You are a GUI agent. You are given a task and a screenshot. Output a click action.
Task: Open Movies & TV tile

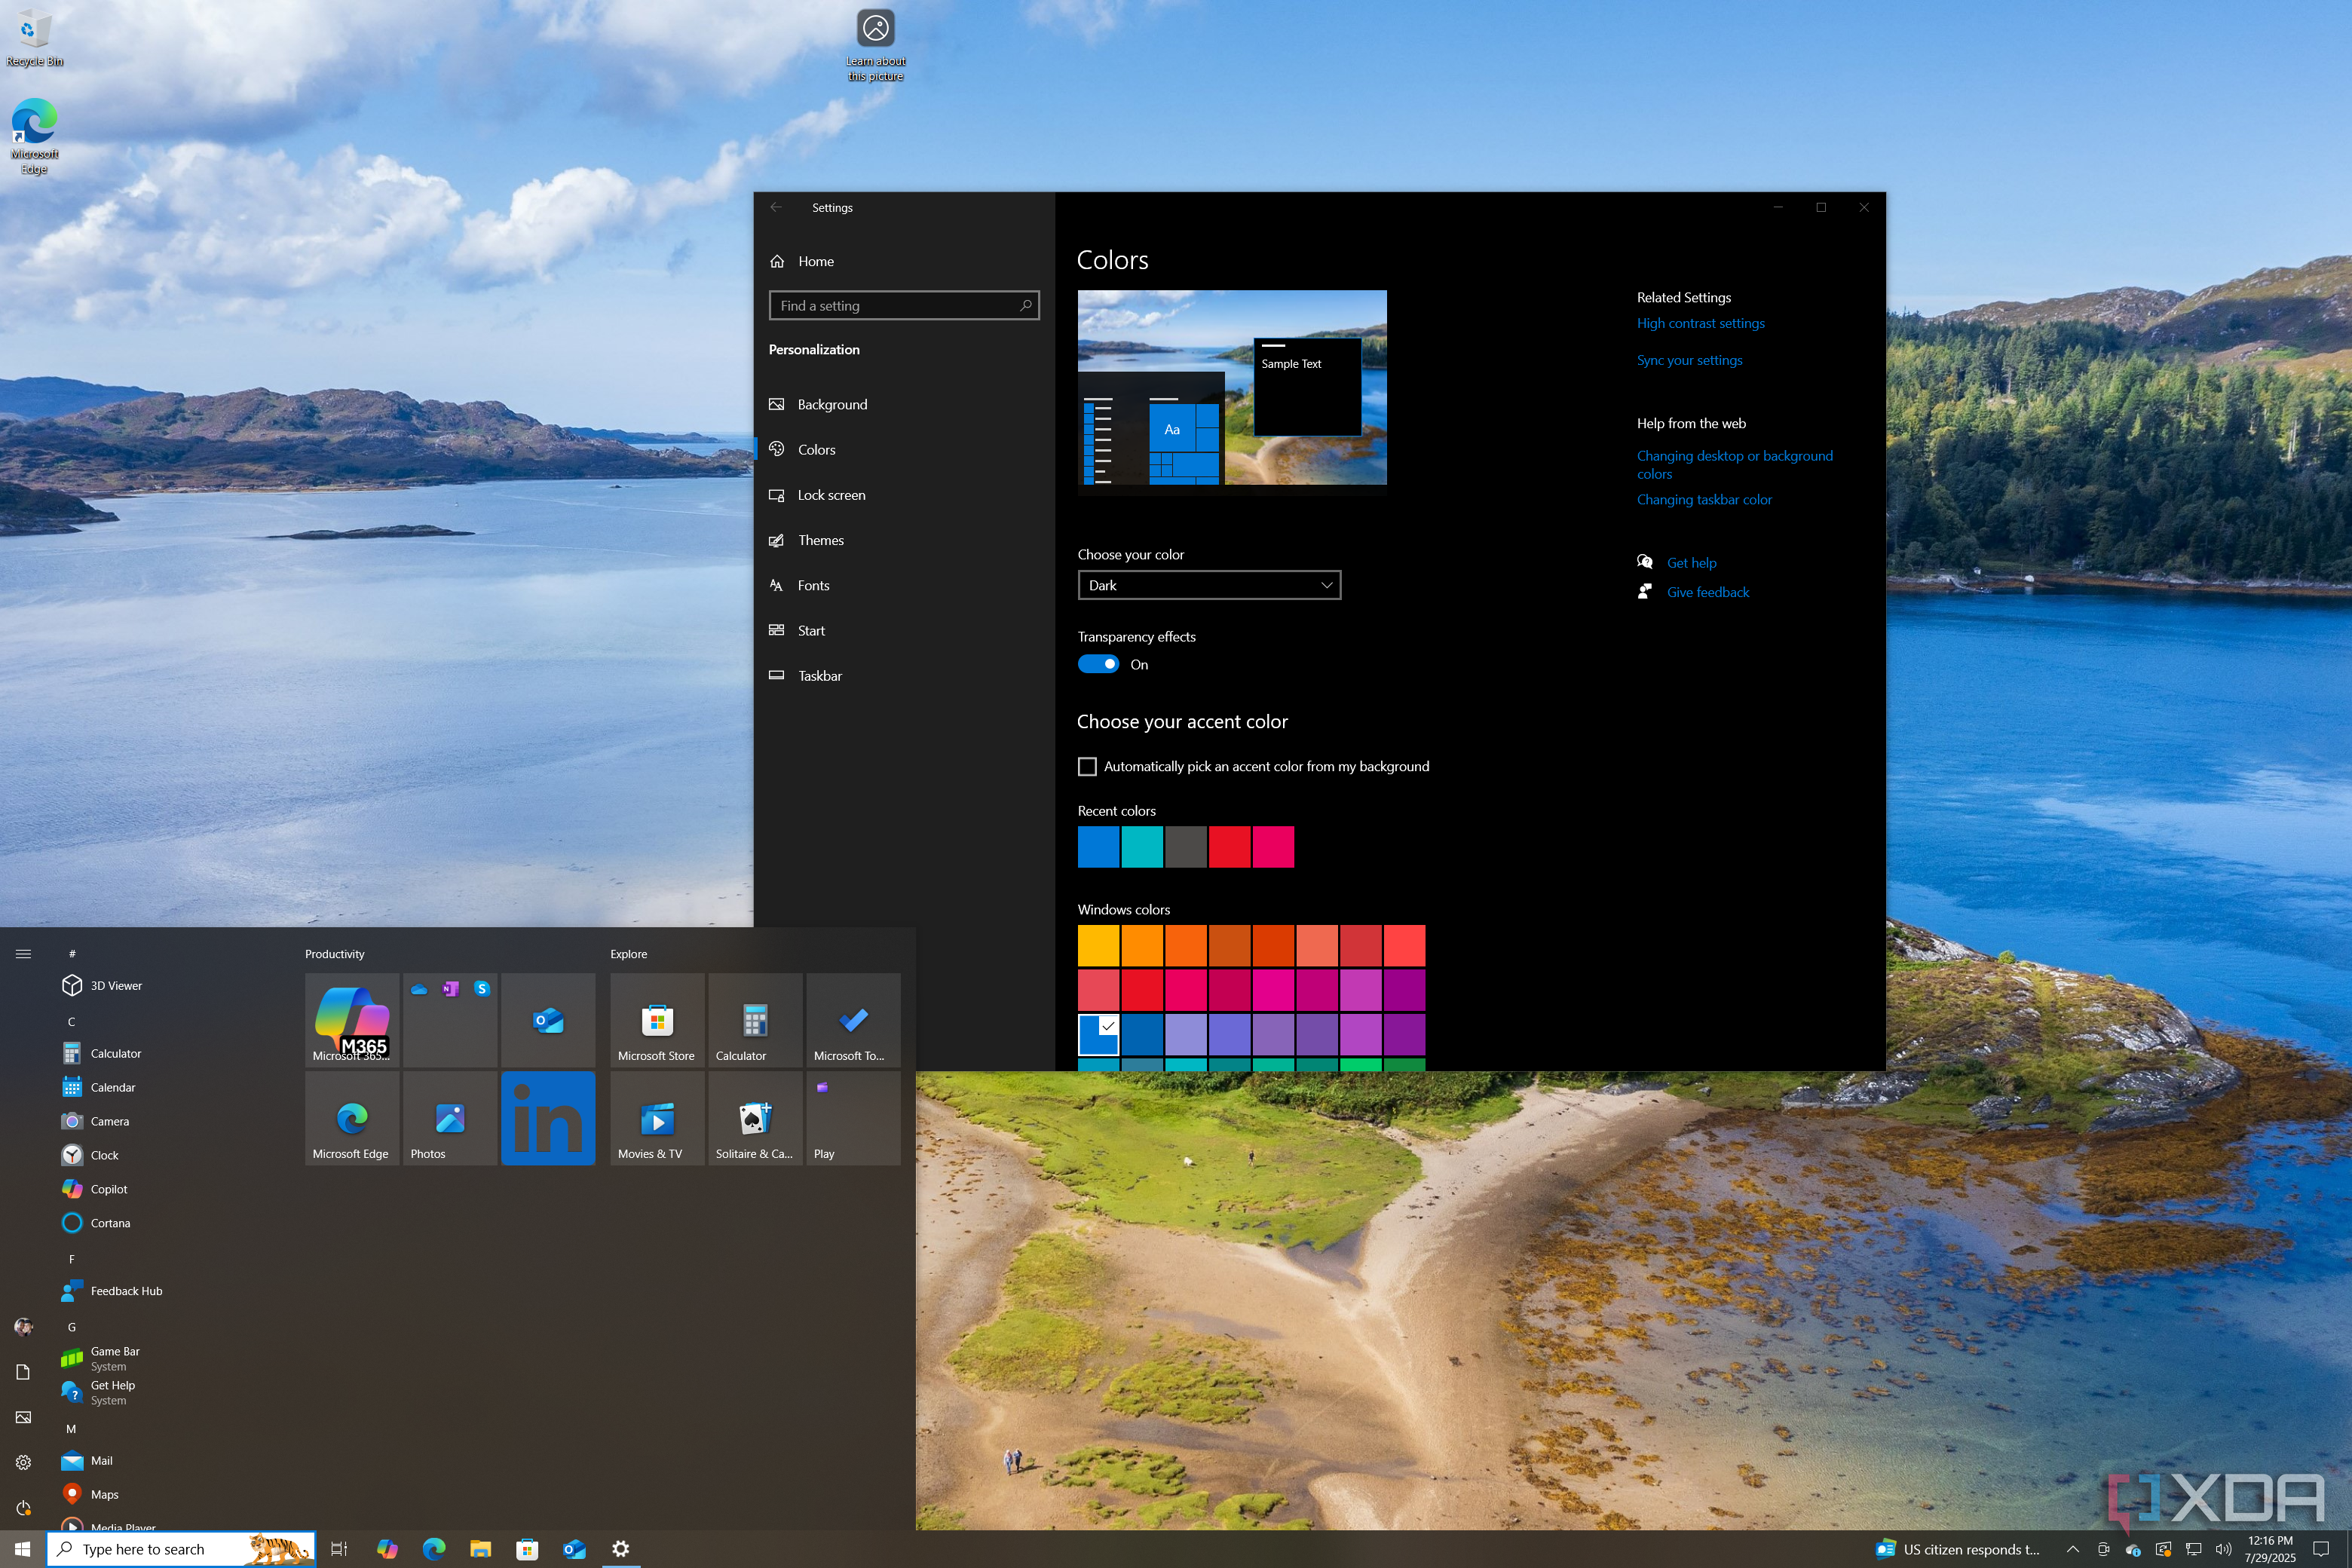point(656,1117)
